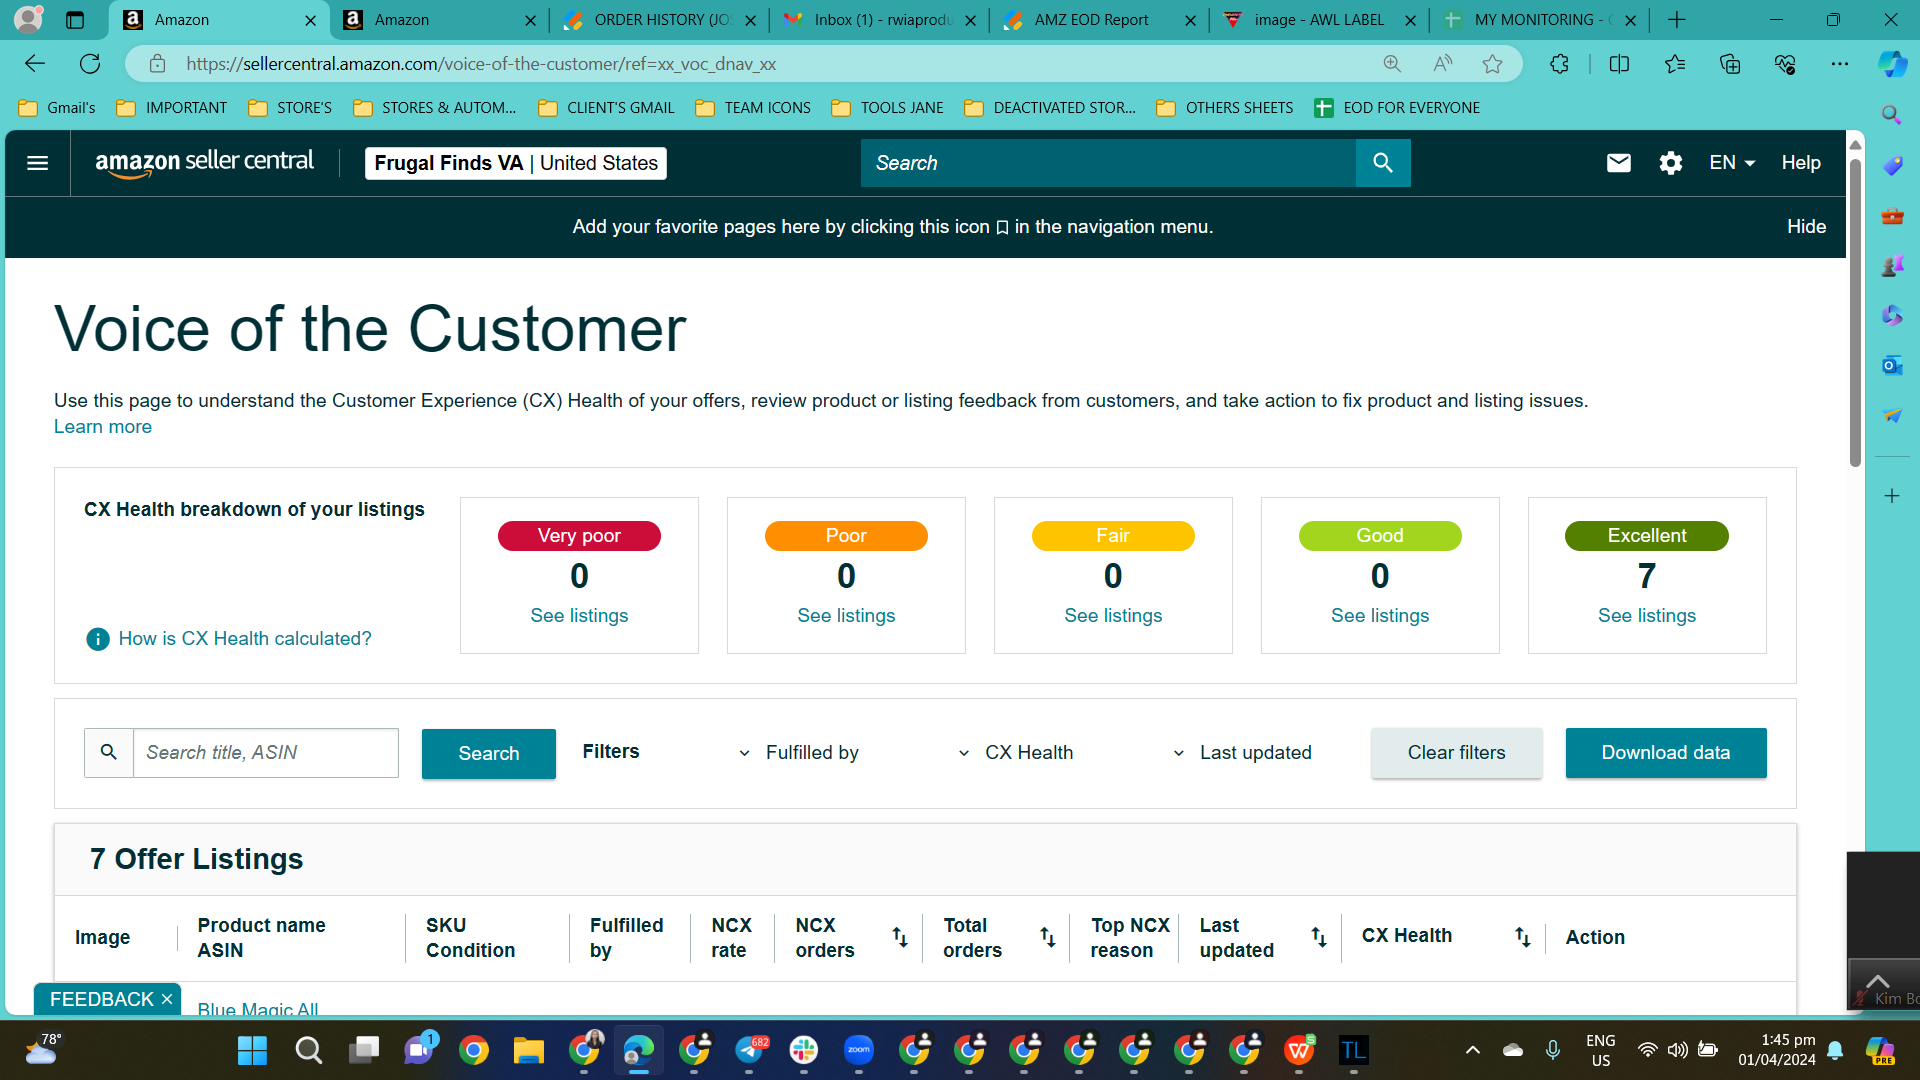Expand the Last updated filter dropdown
The image size is (1920, 1080).
click(1243, 753)
